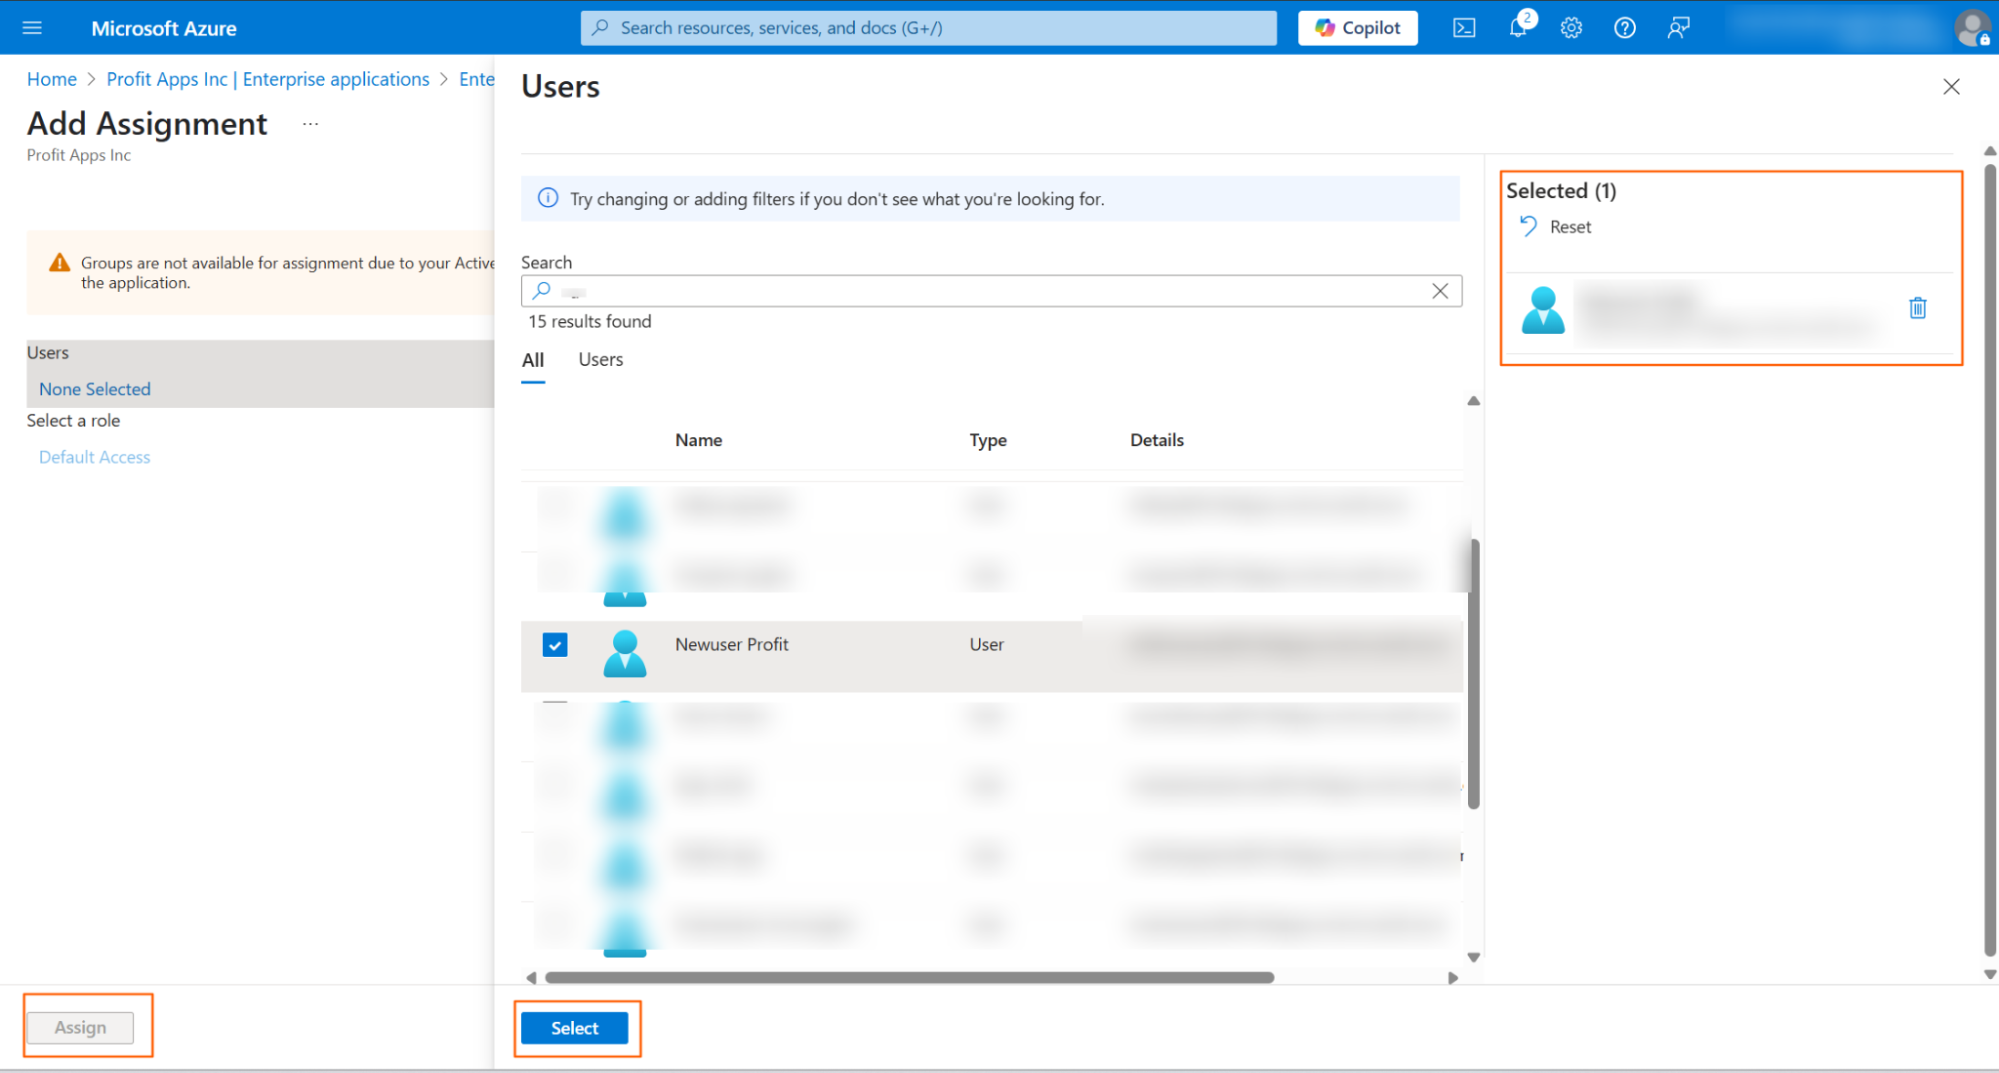Focus the global Azure search bar
1999x1073 pixels.
[x=928, y=28]
